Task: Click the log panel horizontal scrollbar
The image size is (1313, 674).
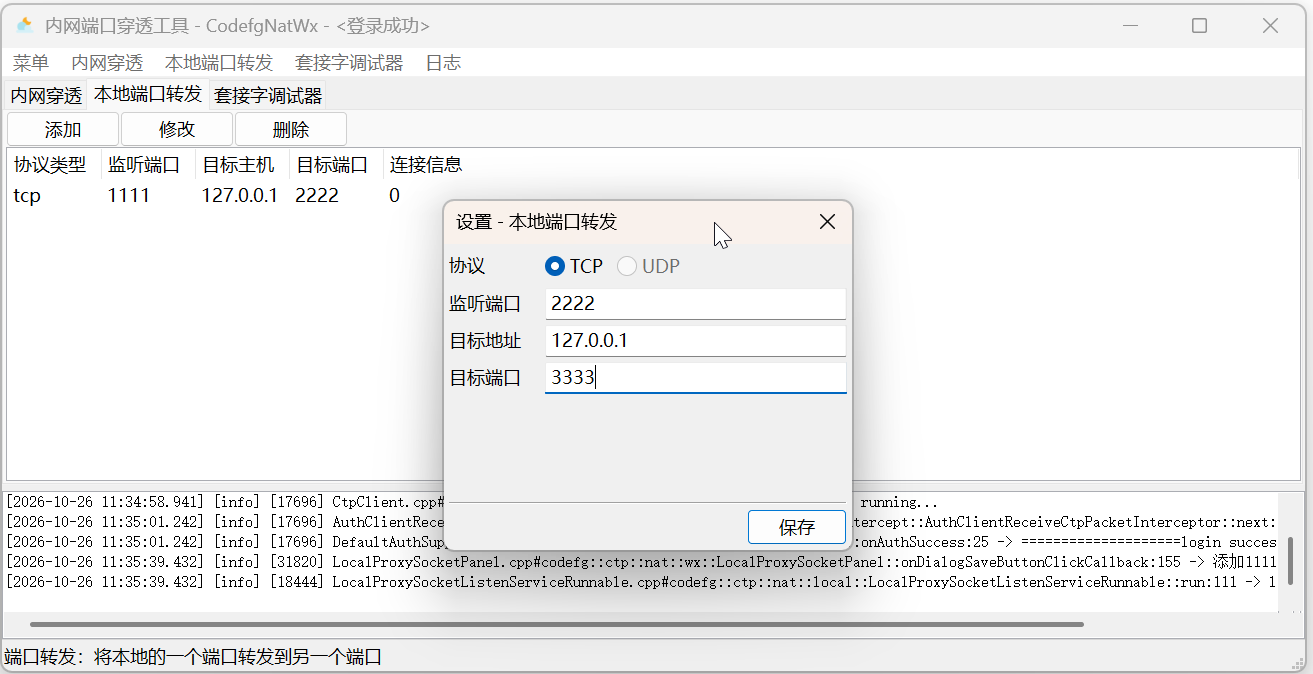Action: [557, 624]
